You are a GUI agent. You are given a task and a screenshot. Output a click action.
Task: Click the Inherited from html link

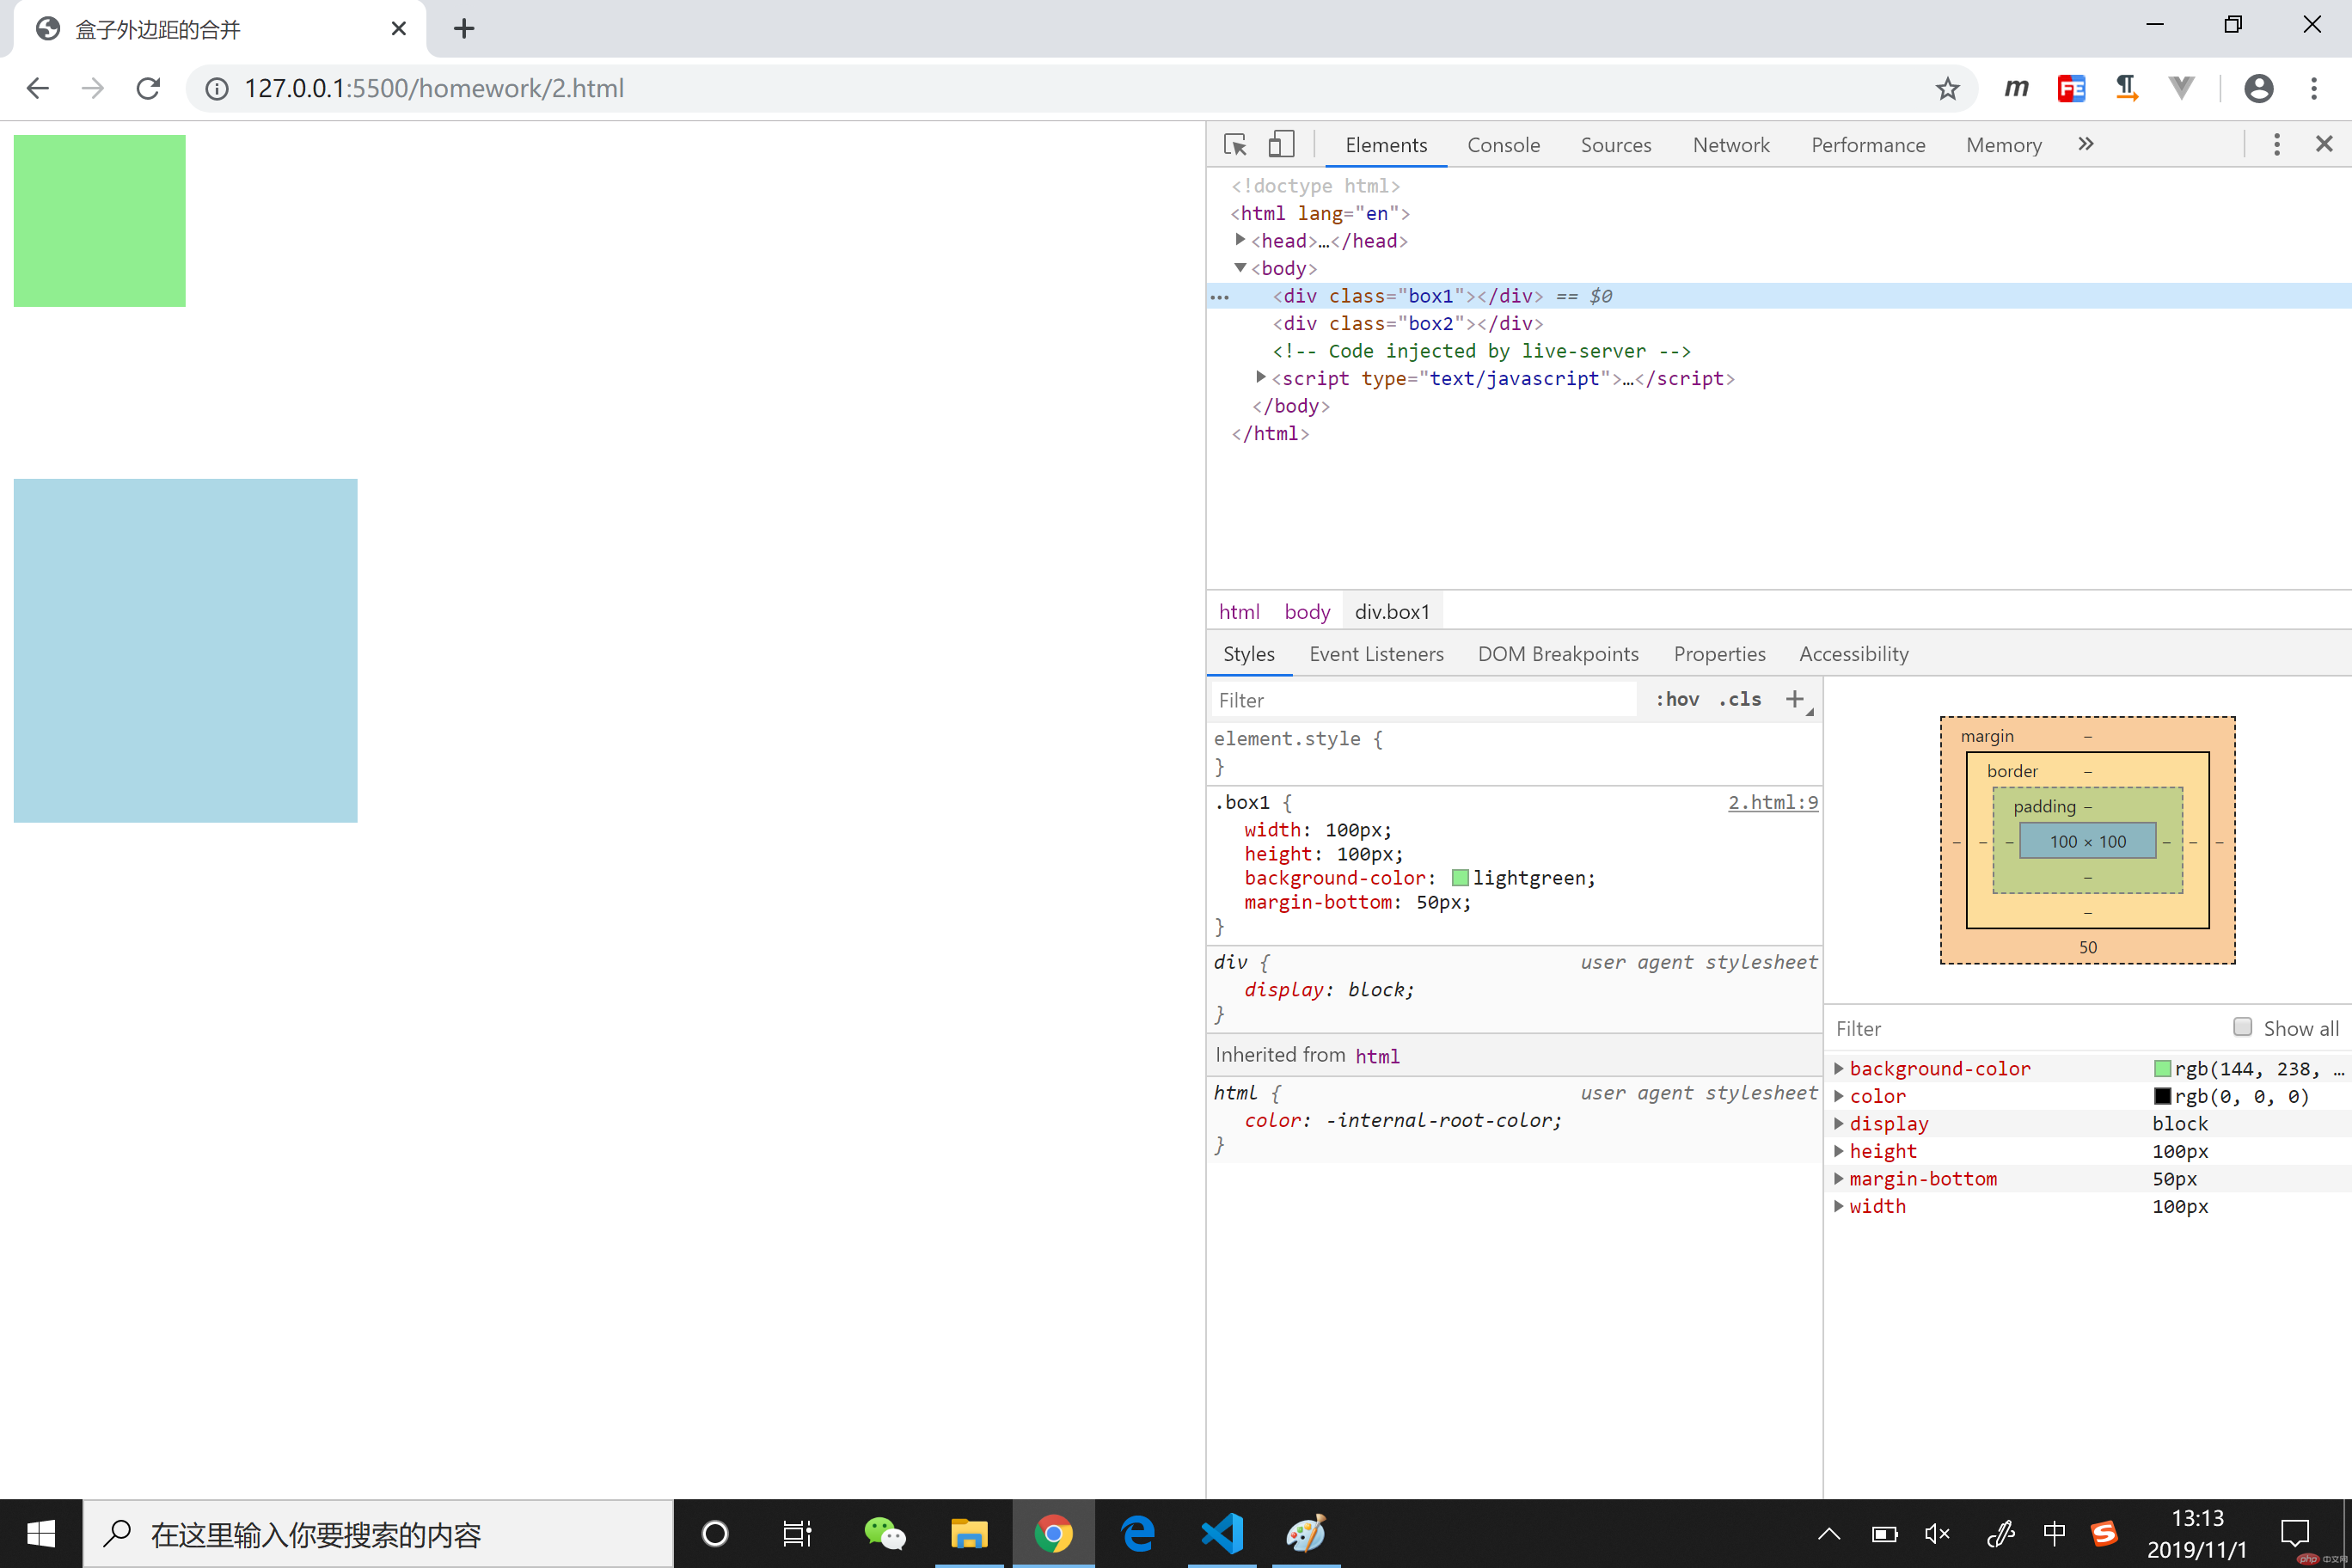click(x=1377, y=1056)
